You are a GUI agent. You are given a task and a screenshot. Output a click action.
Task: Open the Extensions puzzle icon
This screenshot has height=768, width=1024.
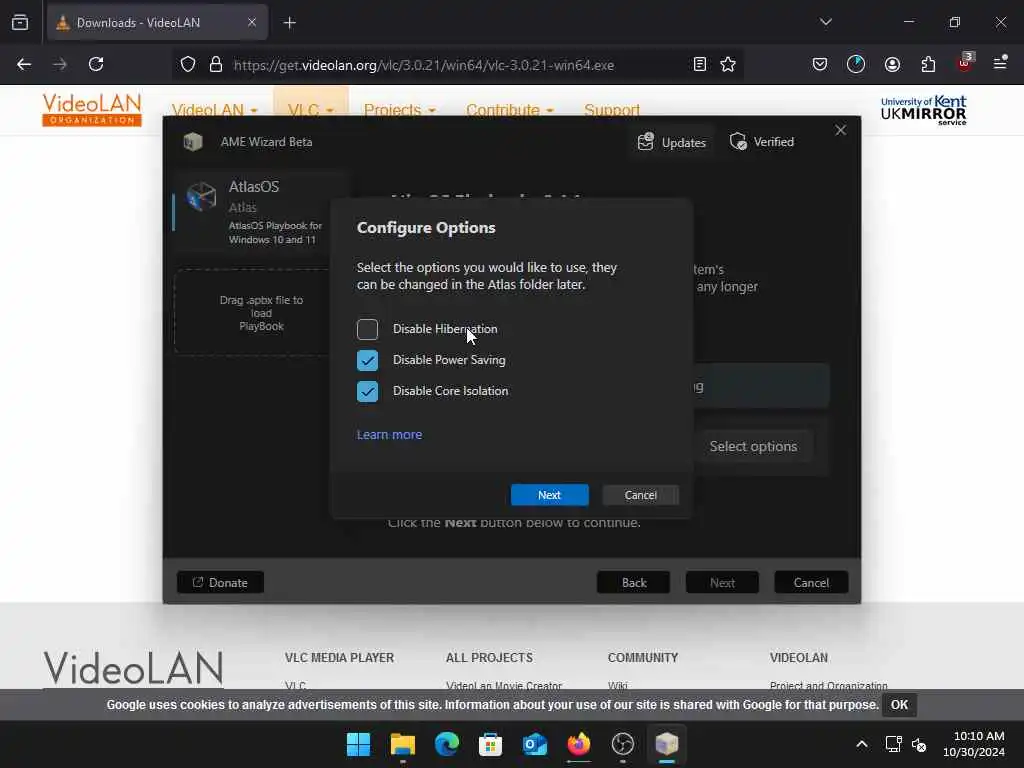click(x=928, y=65)
